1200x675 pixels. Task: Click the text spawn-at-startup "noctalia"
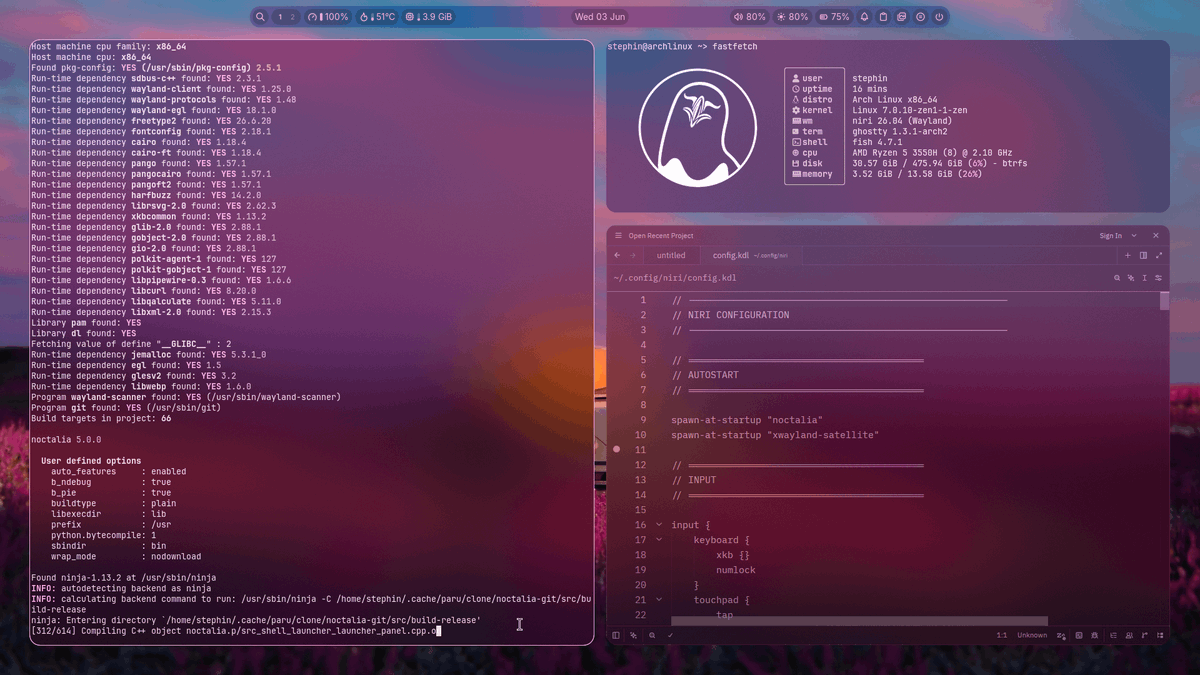[x=747, y=420]
